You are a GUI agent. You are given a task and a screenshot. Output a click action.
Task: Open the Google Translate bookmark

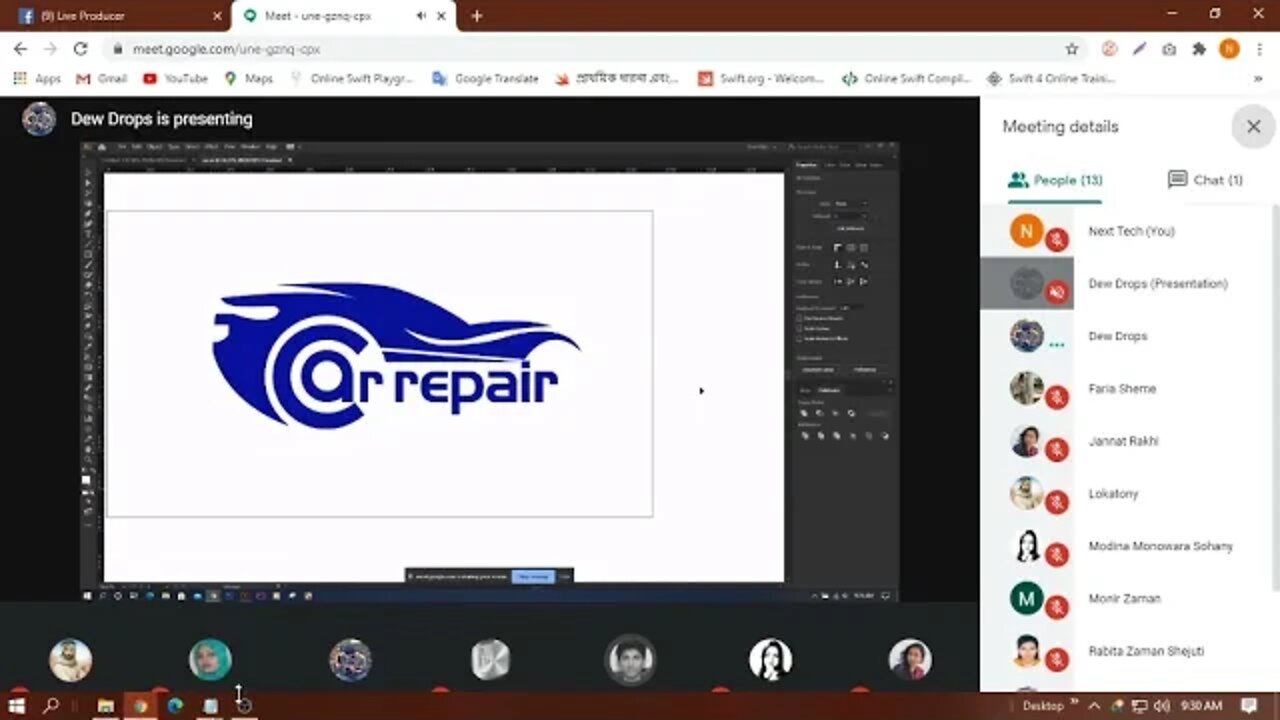point(485,78)
